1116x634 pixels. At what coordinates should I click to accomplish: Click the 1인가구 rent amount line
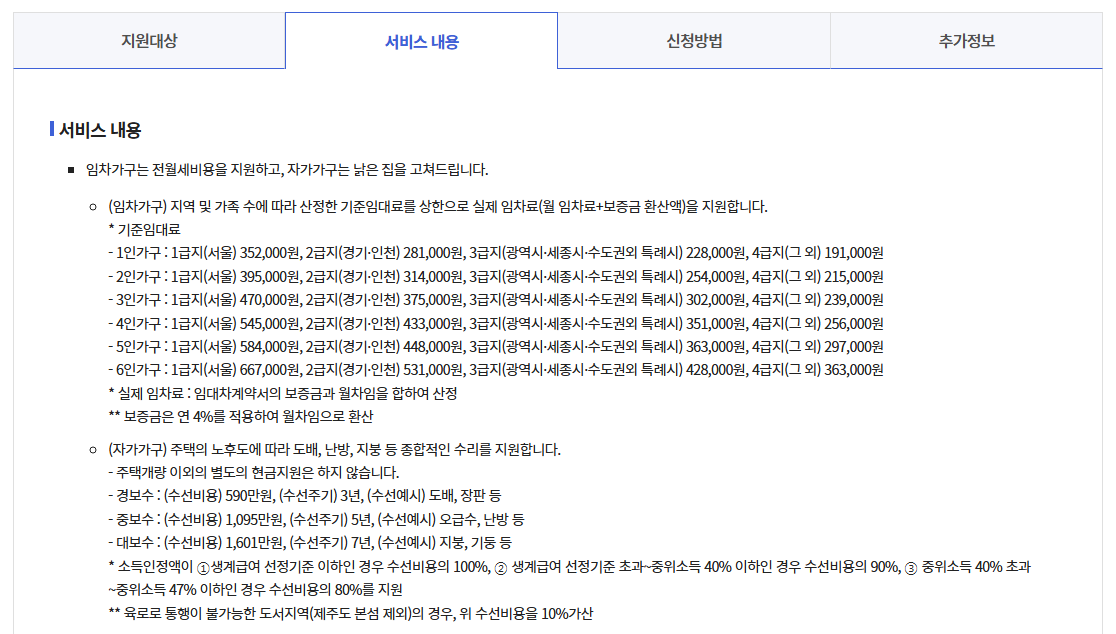(x=496, y=251)
